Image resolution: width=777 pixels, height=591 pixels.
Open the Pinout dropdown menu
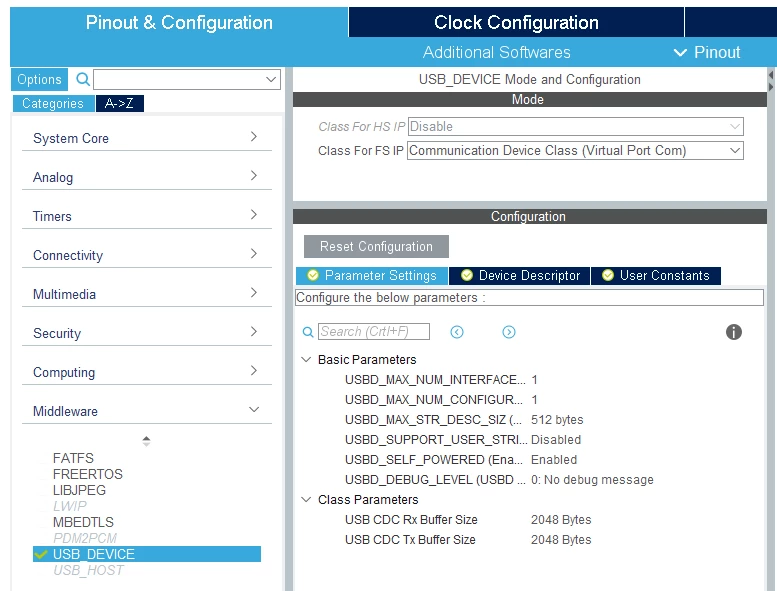(x=707, y=53)
